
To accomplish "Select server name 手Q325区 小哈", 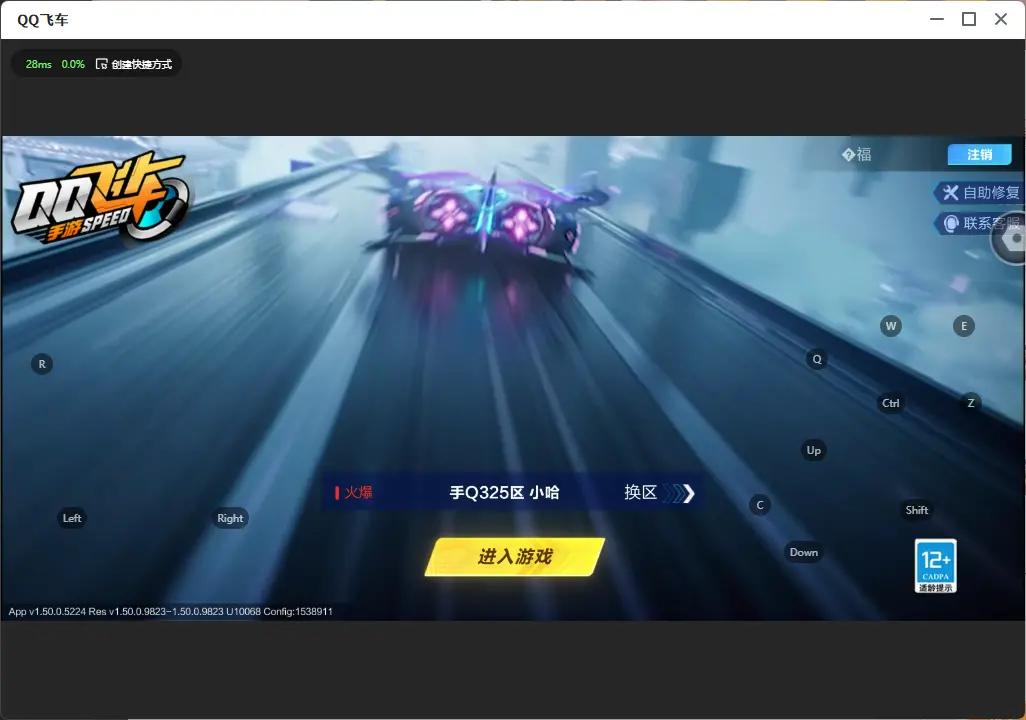I will coord(504,493).
